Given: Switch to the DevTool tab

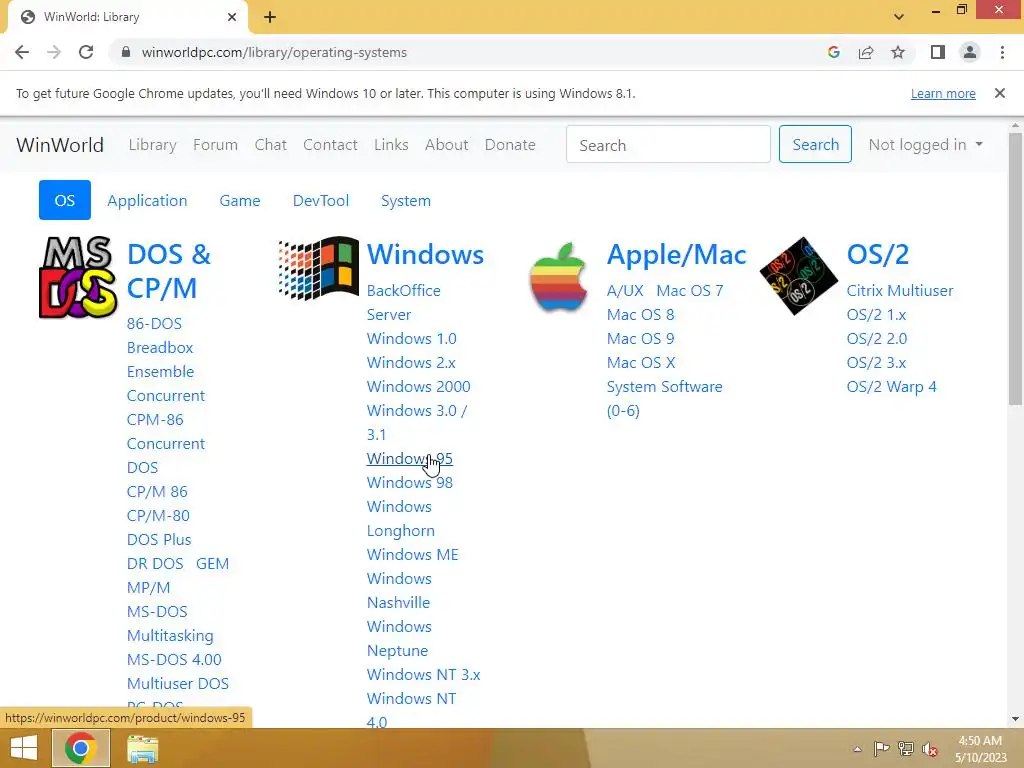Looking at the screenshot, I should click(x=321, y=200).
